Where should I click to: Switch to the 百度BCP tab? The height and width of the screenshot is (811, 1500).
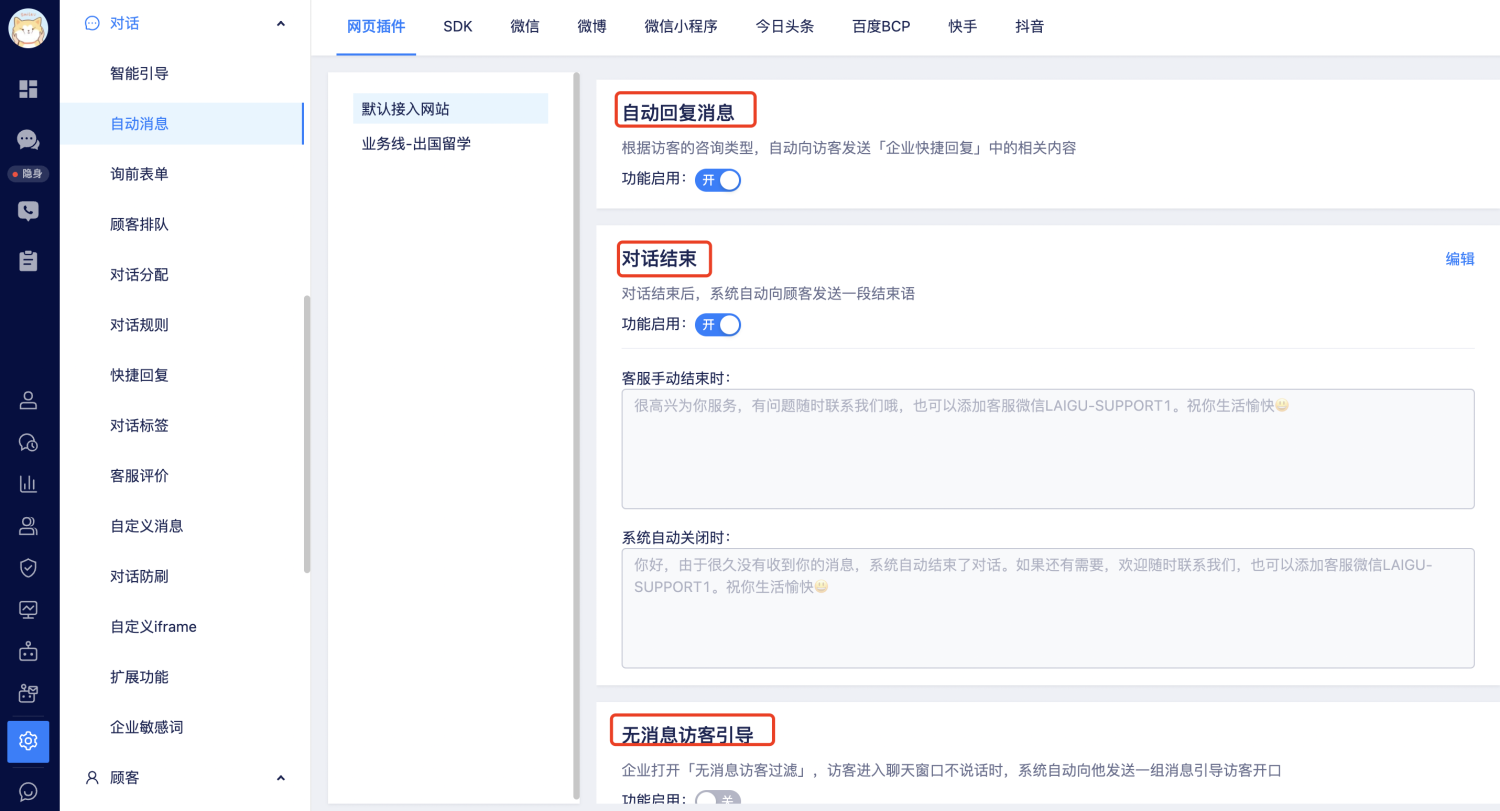tap(881, 27)
